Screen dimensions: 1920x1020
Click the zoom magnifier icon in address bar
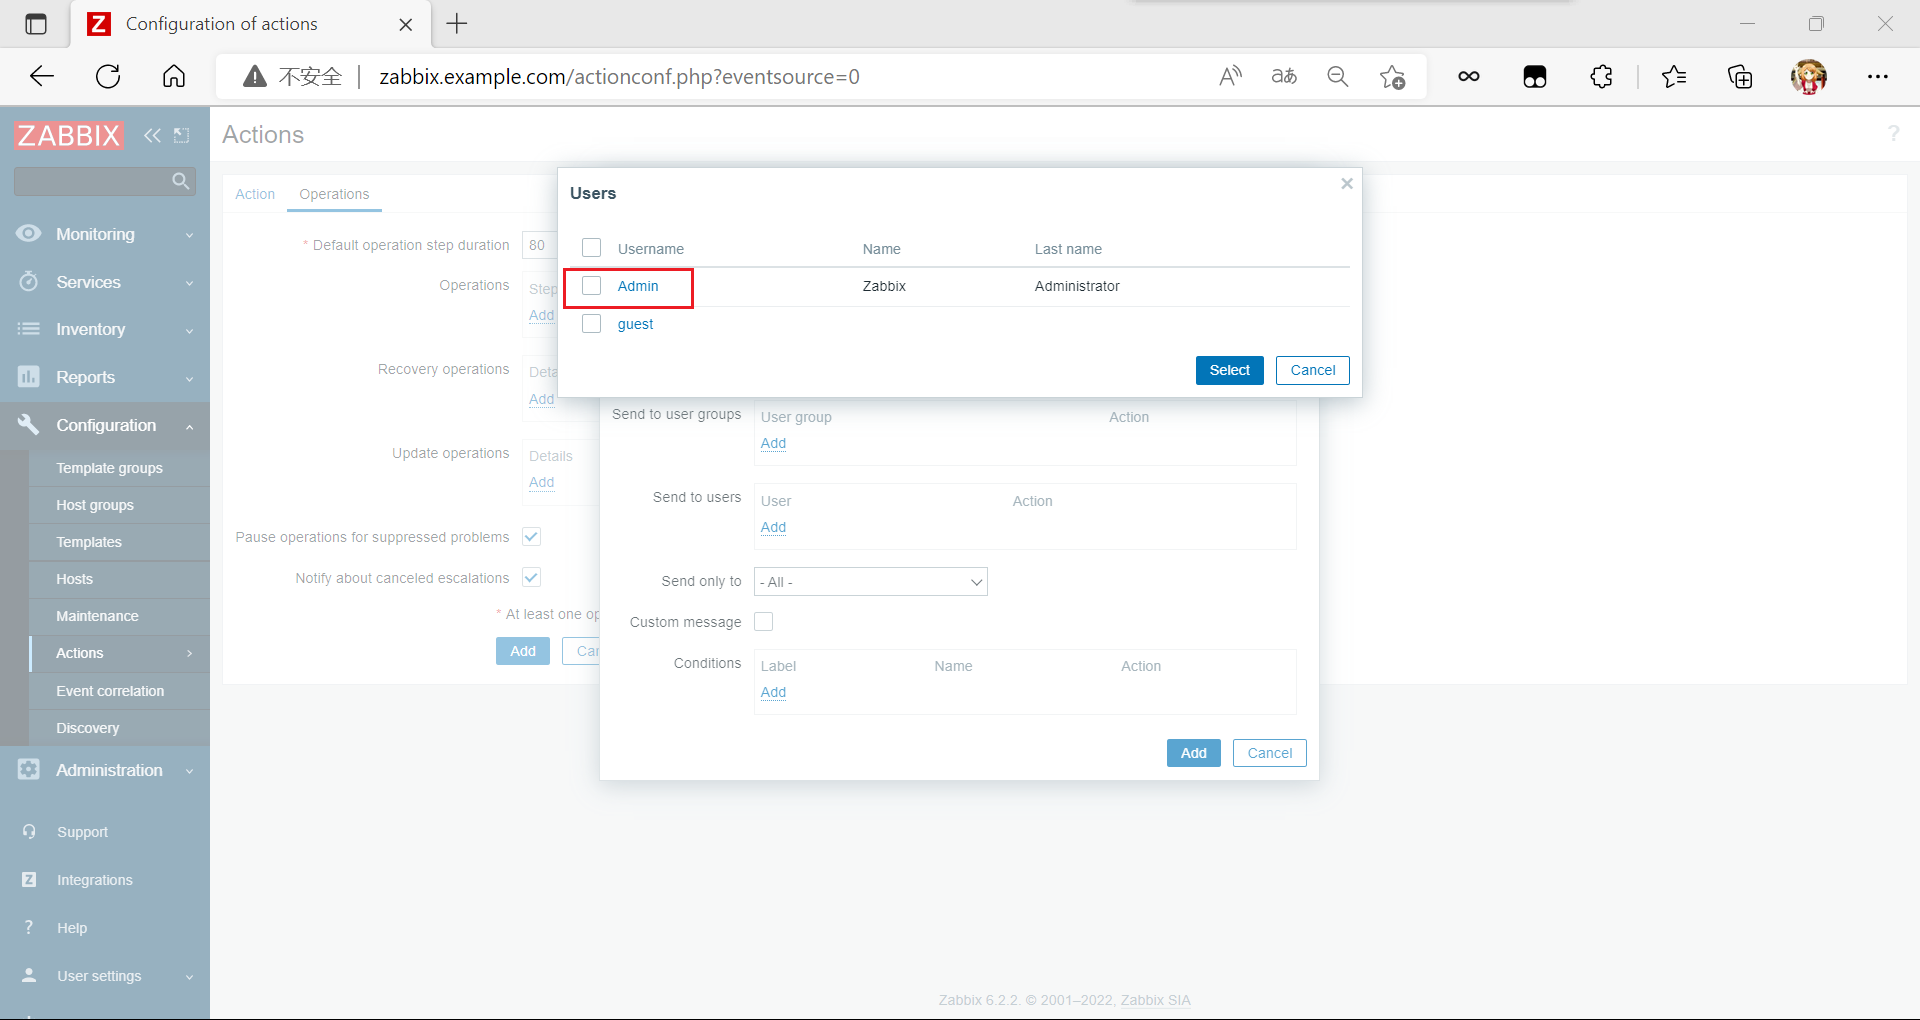[1337, 76]
